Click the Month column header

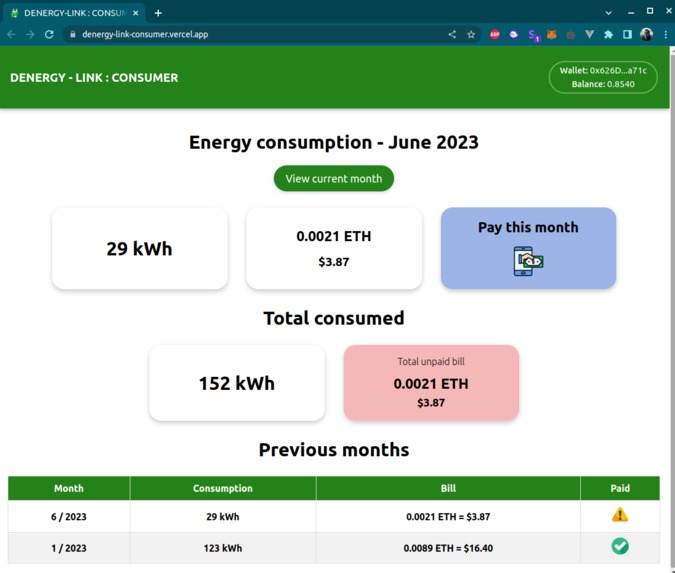point(69,488)
